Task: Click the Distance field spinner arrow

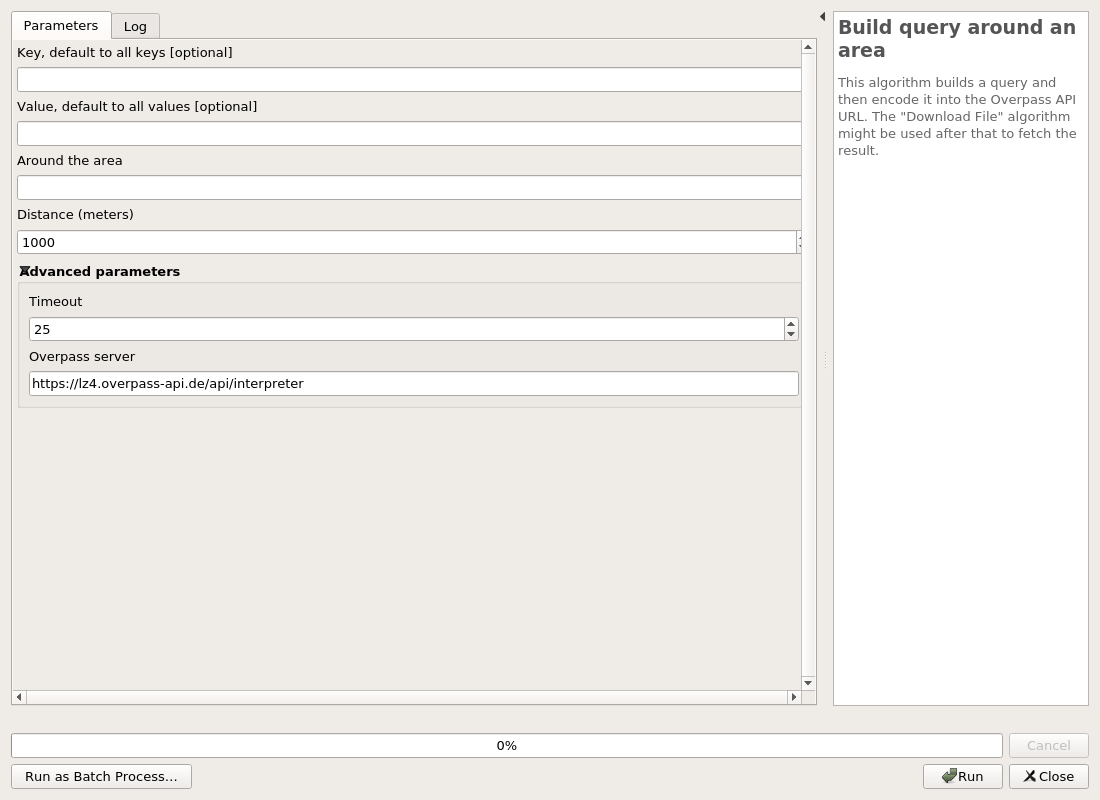Action: (x=798, y=242)
